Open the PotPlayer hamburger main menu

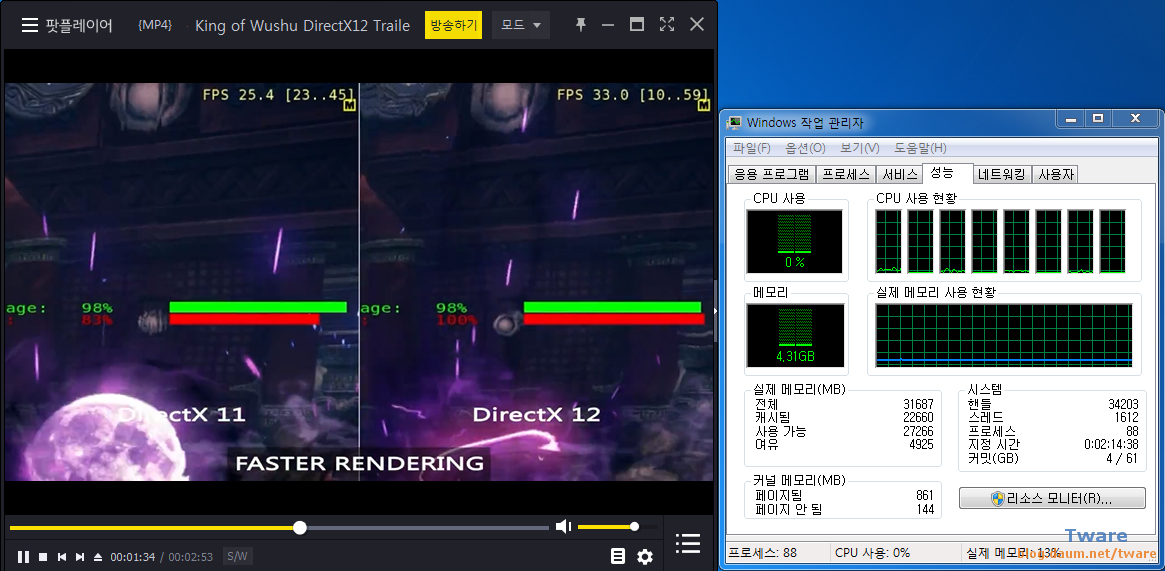[x=30, y=25]
